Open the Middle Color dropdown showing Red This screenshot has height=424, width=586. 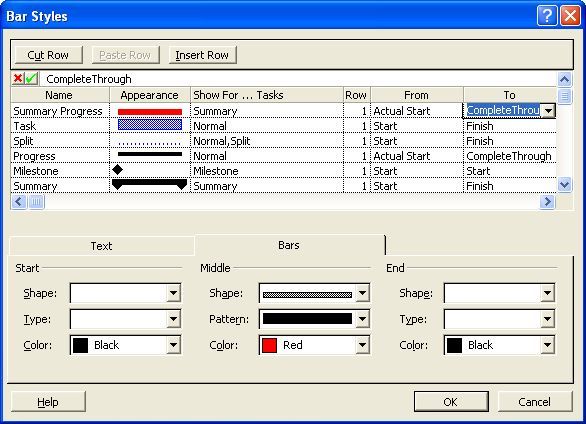(x=362, y=345)
